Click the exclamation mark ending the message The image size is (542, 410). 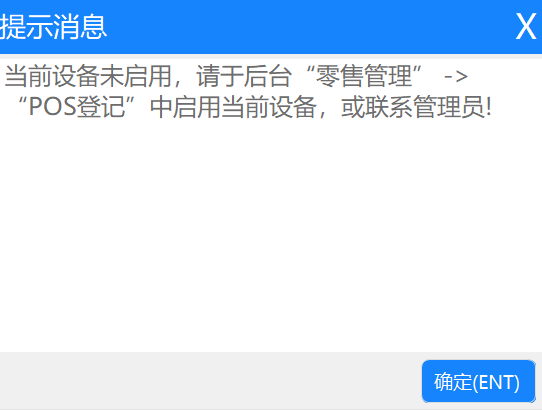(x=488, y=107)
